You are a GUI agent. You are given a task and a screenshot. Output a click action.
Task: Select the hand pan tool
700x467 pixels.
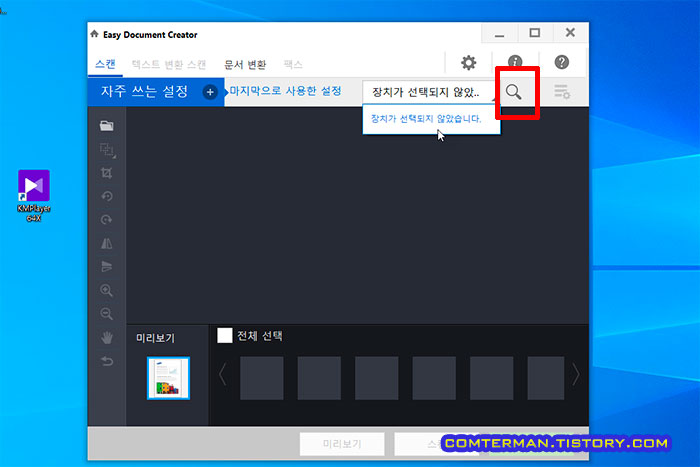[x=107, y=338]
